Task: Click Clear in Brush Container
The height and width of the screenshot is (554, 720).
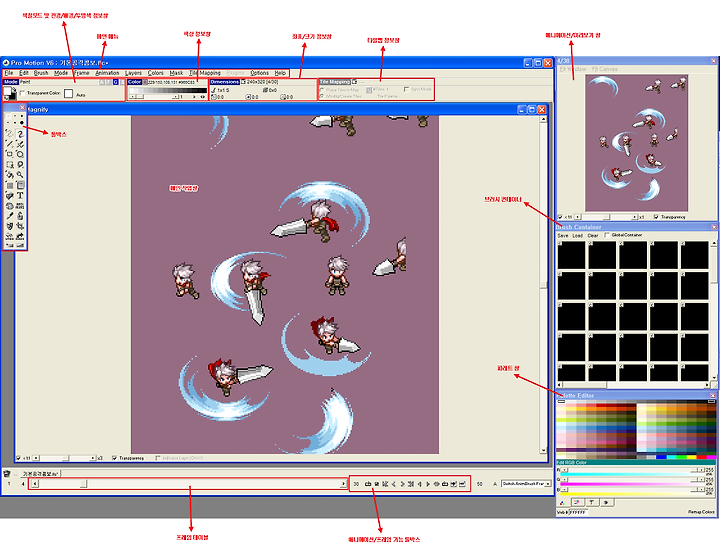Action: point(593,235)
